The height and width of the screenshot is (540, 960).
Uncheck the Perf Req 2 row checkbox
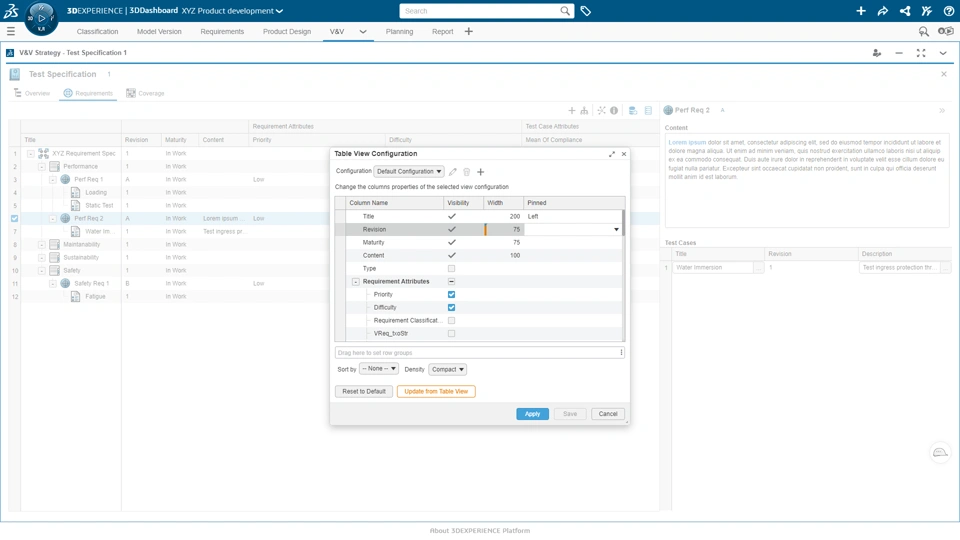pos(15,219)
